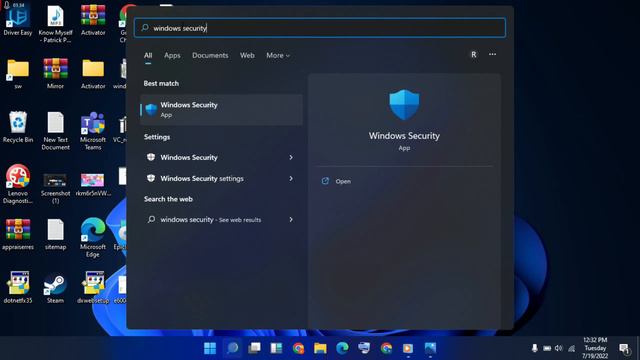The image size is (640, 360).
Task: Expand Windows Security settings result arrow
Action: 291,158
